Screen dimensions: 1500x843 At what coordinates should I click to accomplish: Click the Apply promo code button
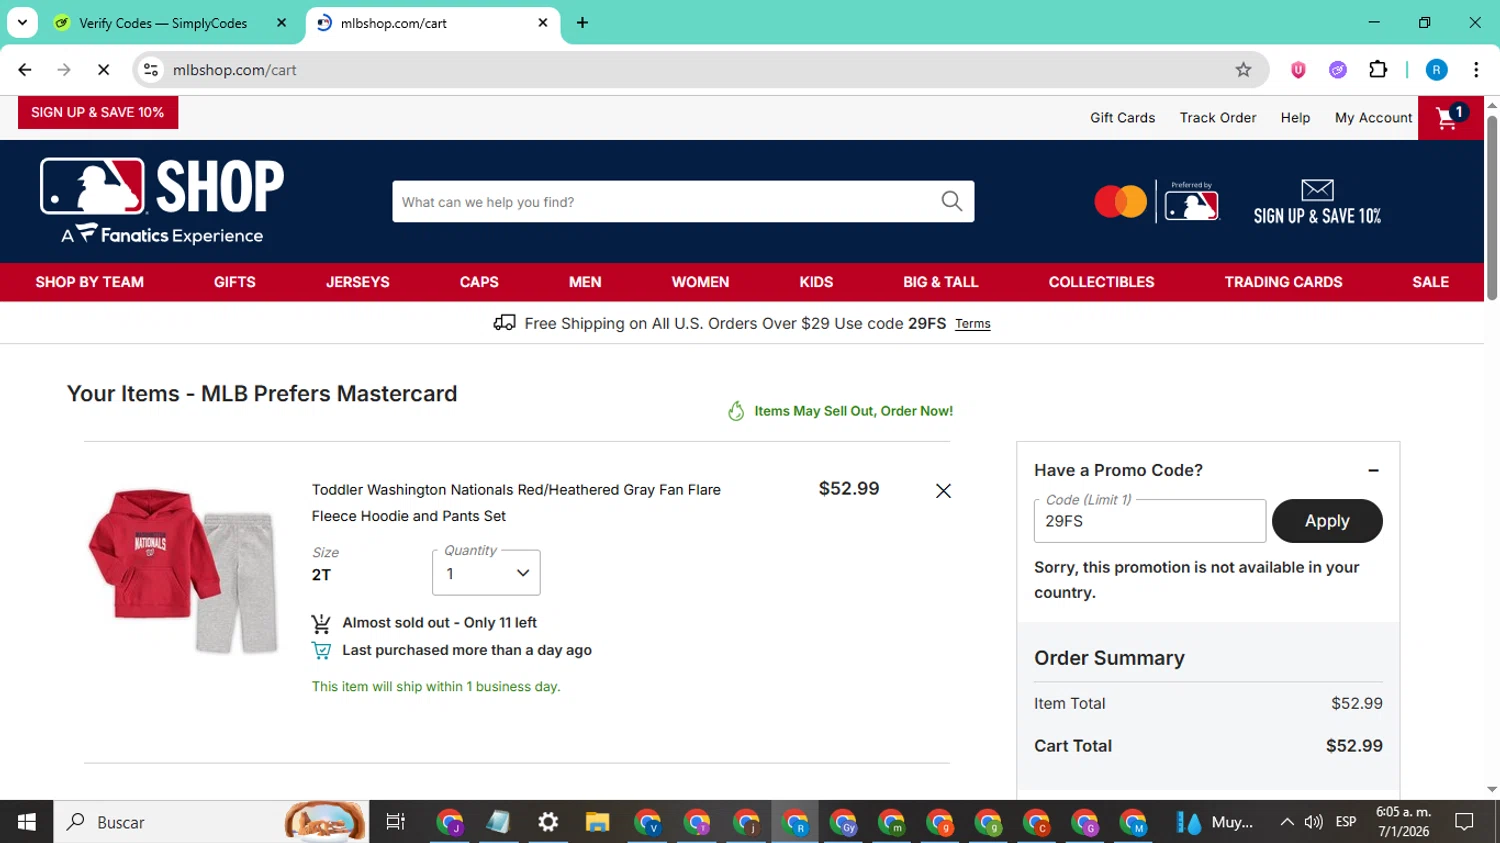[x=1327, y=521]
